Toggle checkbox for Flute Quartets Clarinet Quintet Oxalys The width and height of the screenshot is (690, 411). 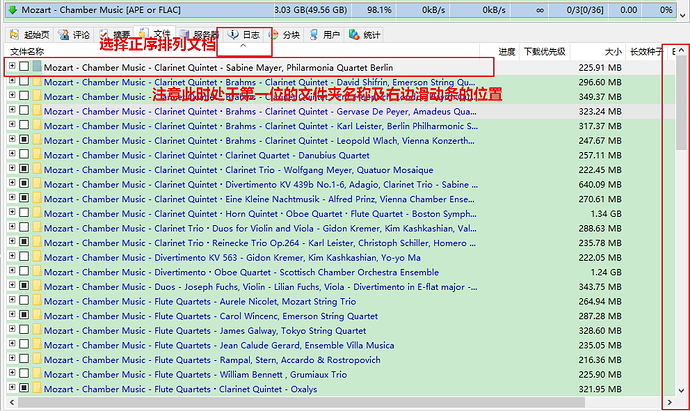tap(24, 388)
